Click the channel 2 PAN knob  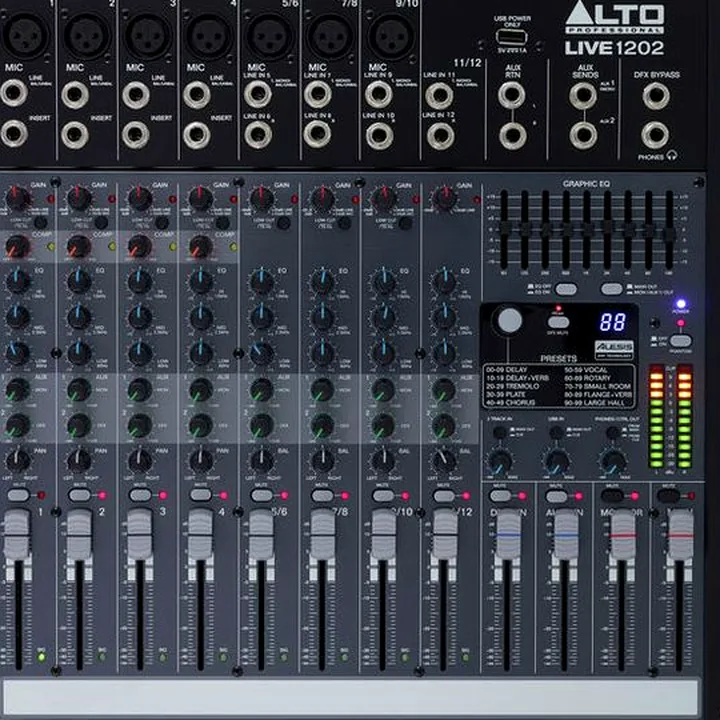click(x=79, y=461)
